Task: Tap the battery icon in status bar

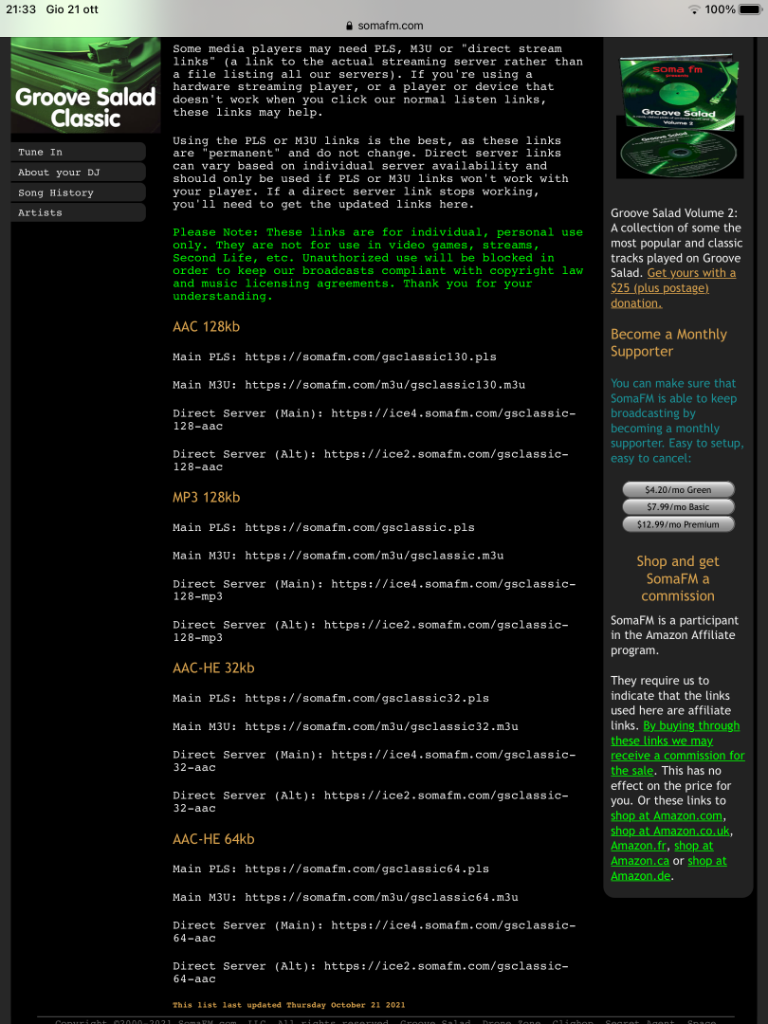Action: pos(750,9)
